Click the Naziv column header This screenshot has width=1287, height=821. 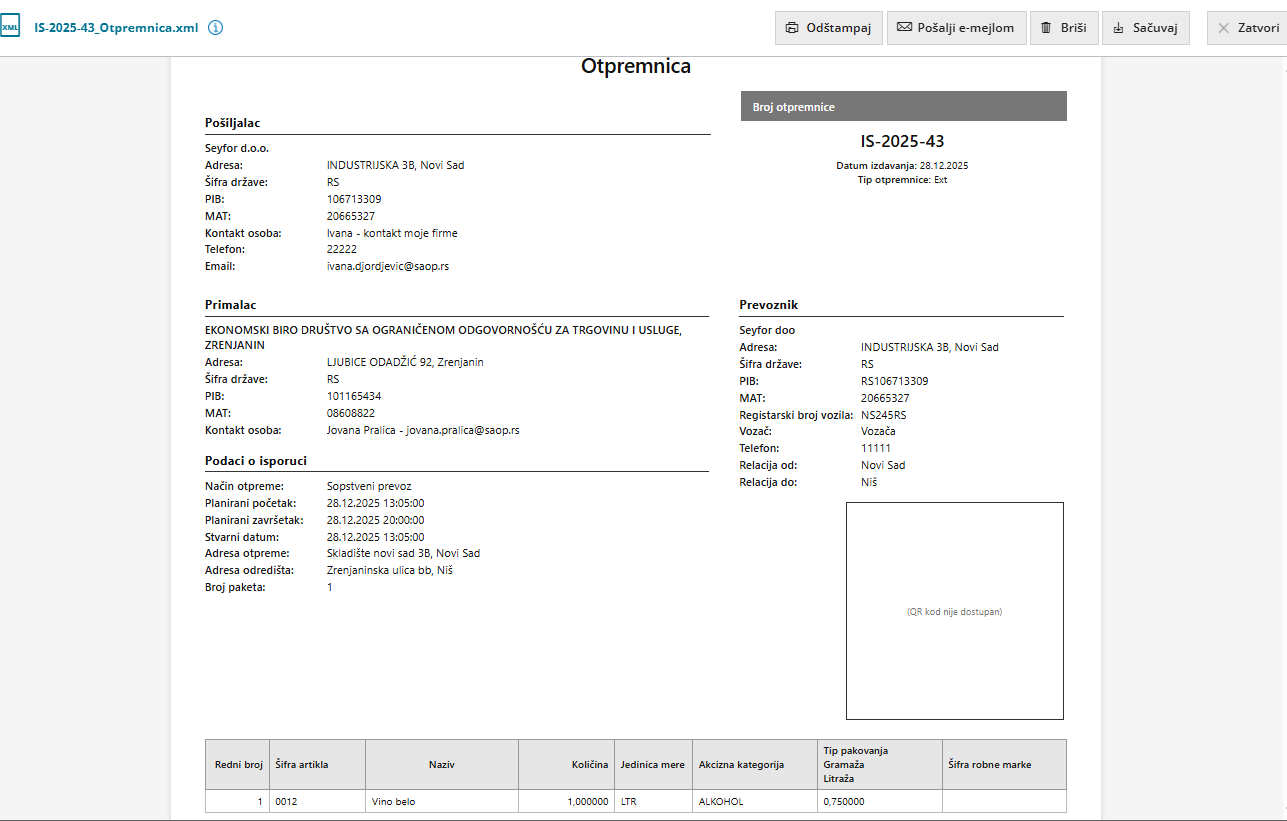coord(442,765)
